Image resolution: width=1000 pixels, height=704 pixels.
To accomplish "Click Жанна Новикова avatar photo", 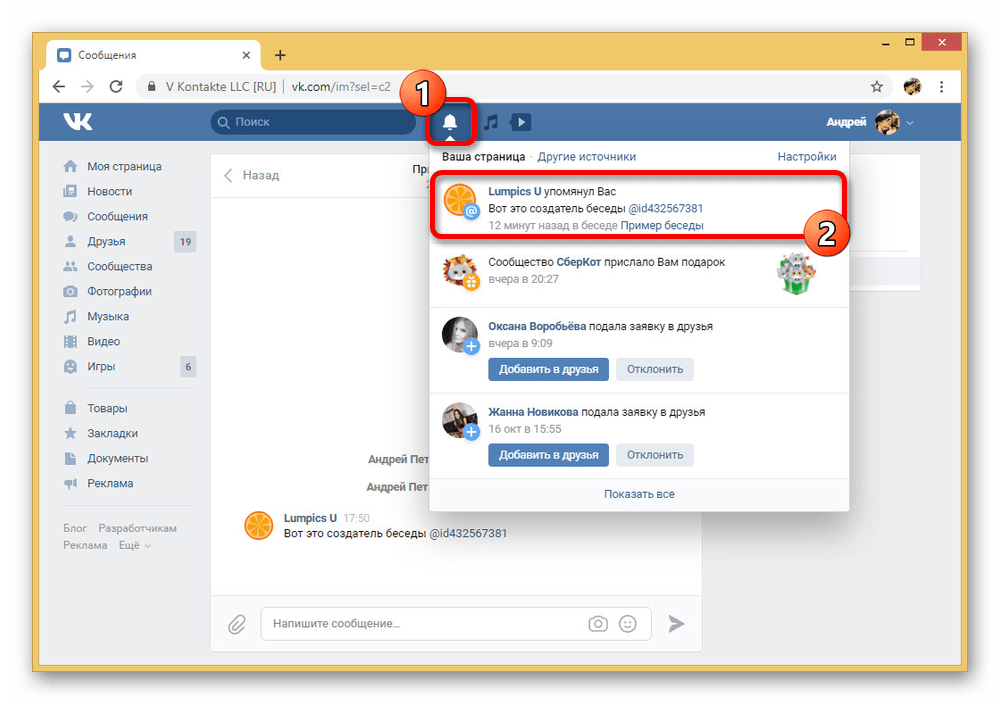I will coord(460,420).
